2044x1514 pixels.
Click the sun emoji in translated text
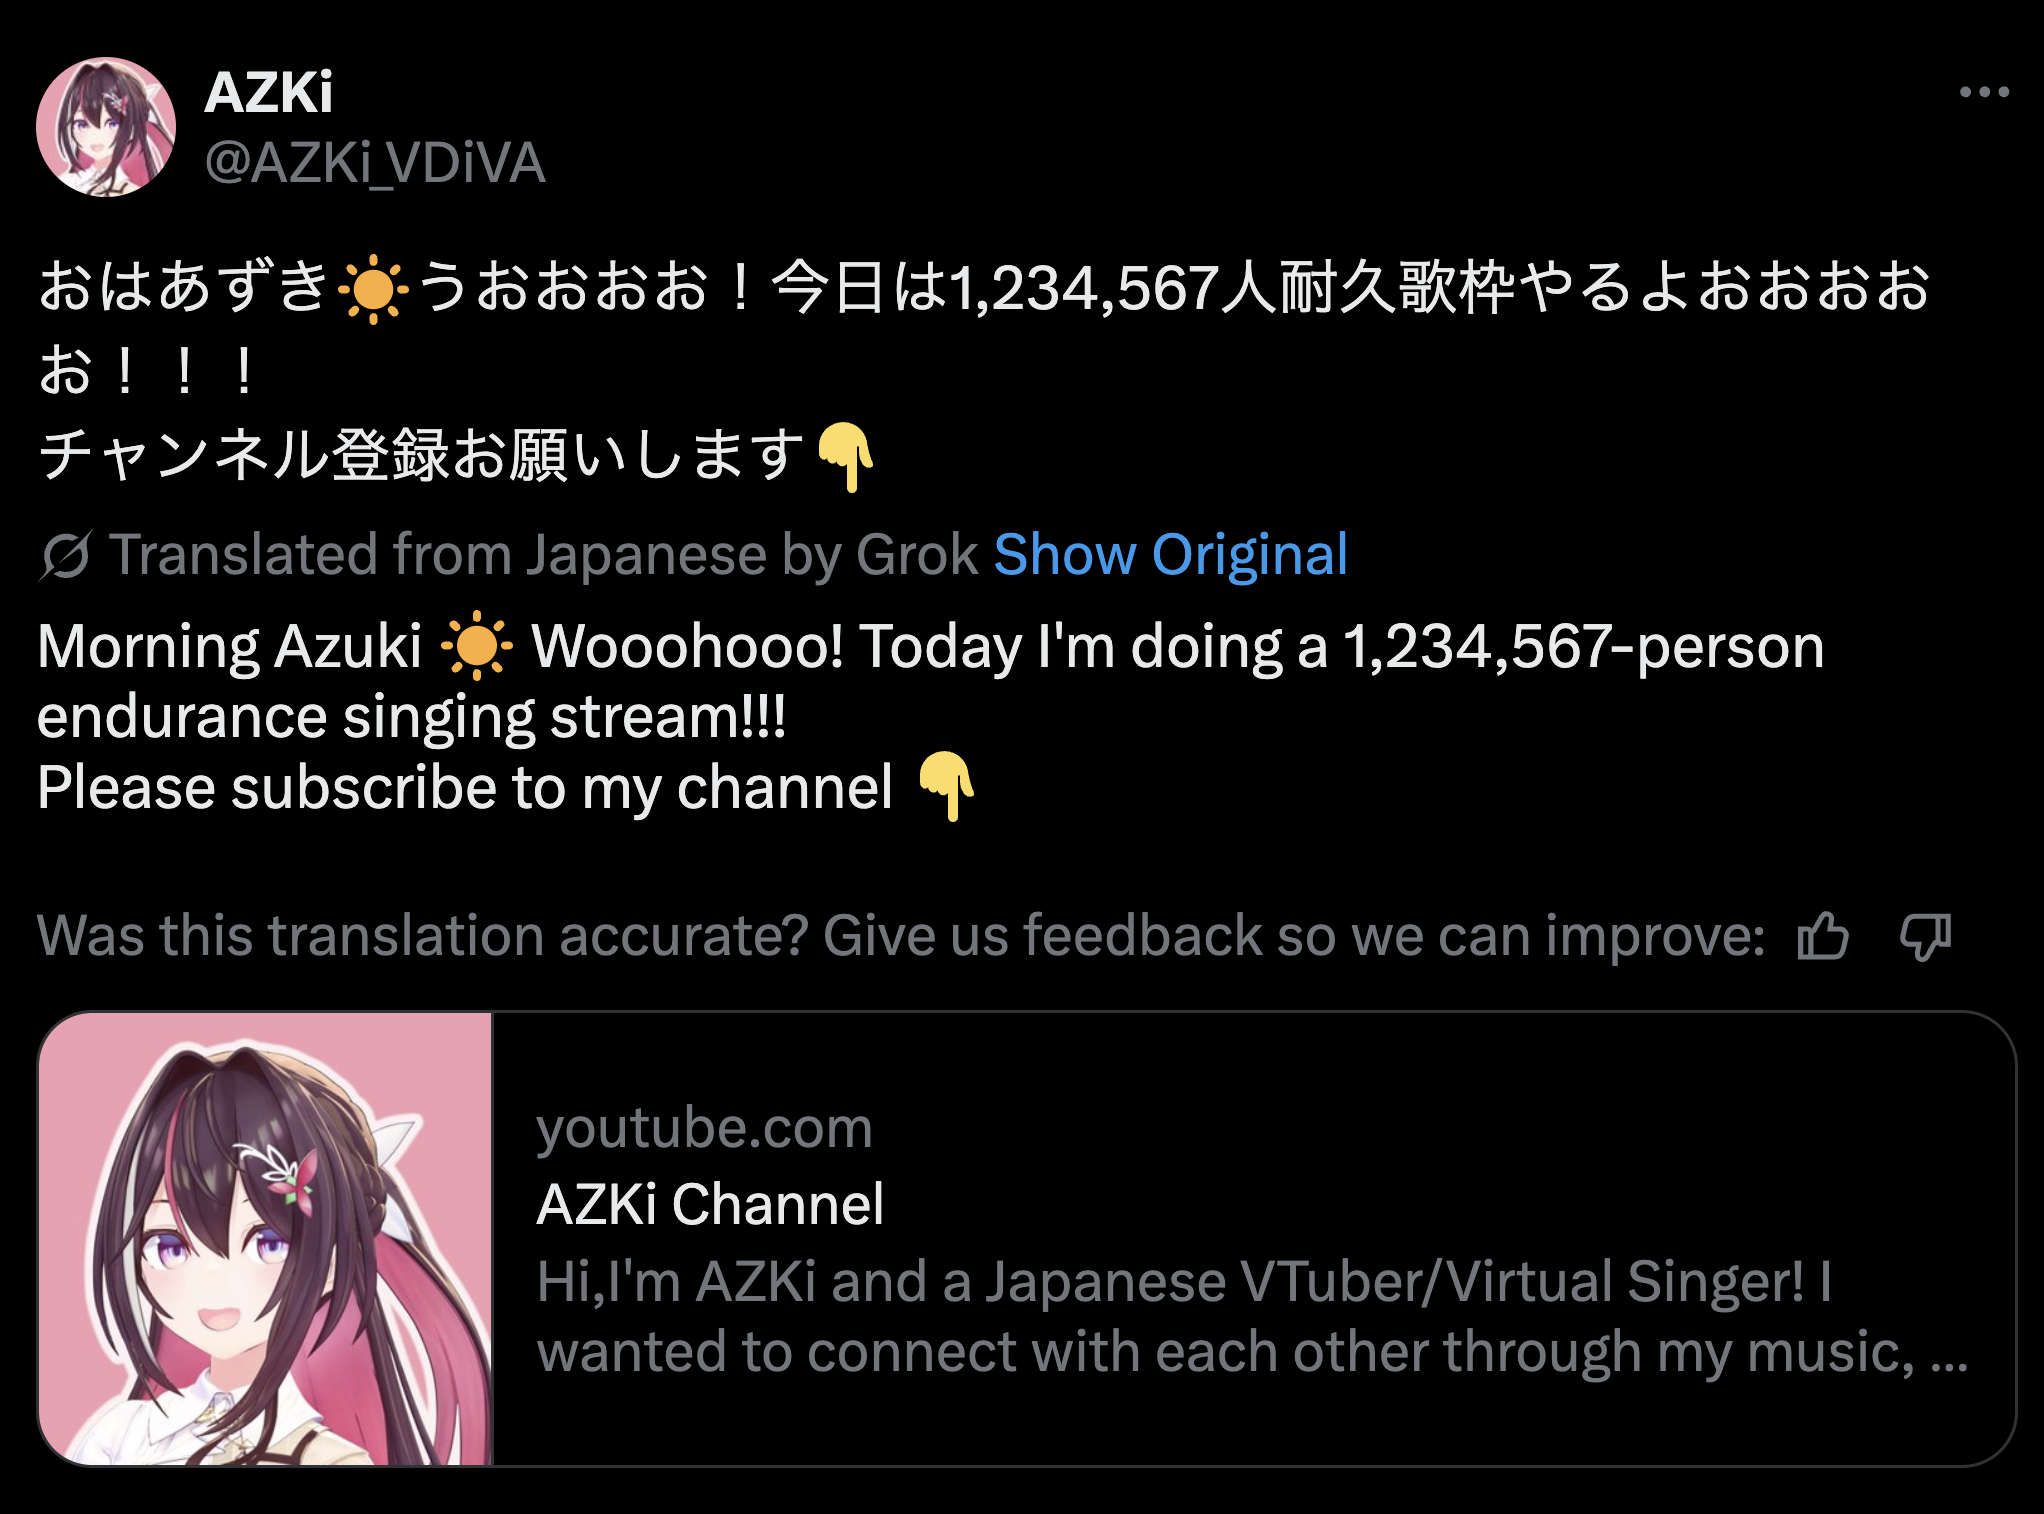click(x=477, y=645)
